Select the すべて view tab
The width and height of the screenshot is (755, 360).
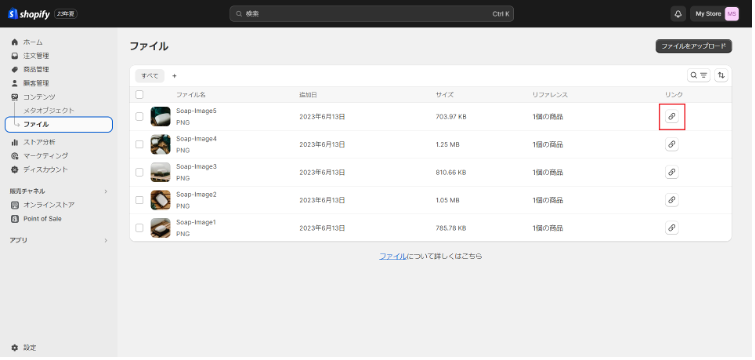point(150,76)
